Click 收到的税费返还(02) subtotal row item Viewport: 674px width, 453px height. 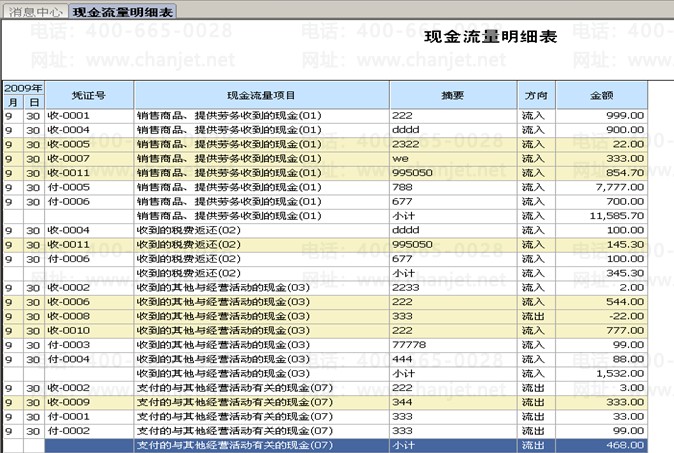coord(261,273)
